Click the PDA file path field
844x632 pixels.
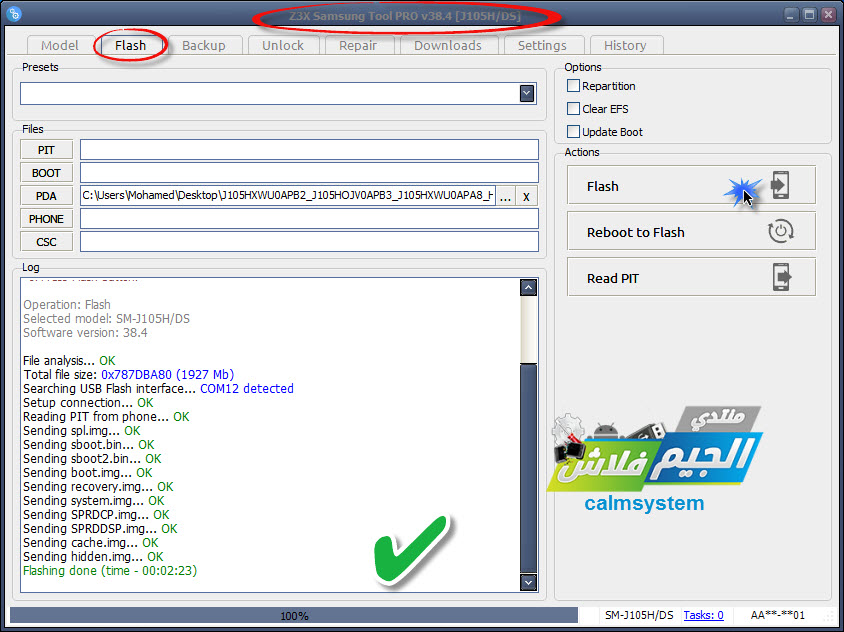(288, 196)
